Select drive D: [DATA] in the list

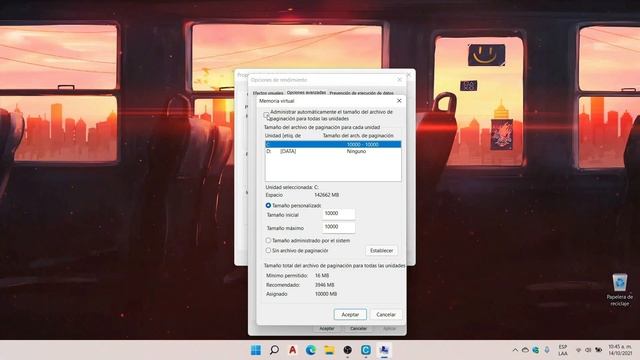[333, 151]
